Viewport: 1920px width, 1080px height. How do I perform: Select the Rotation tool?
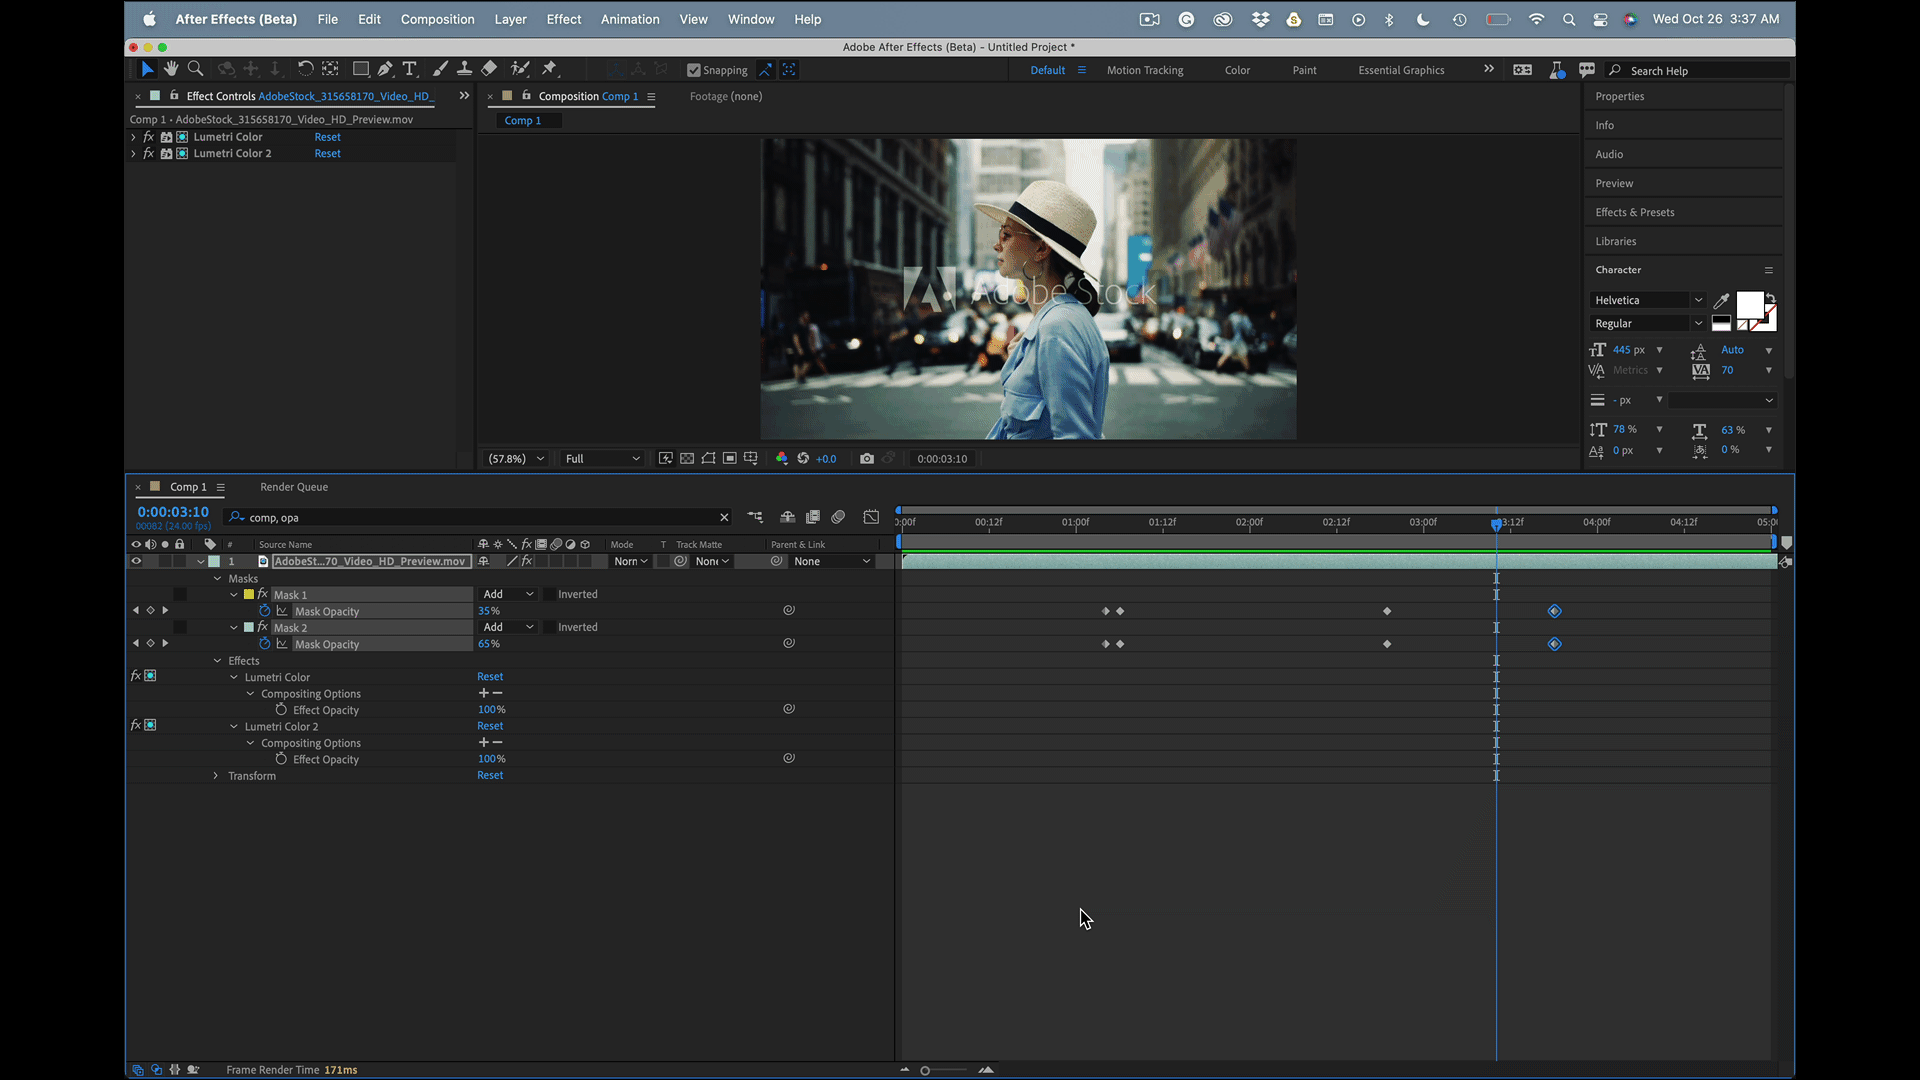coord(305,69)
